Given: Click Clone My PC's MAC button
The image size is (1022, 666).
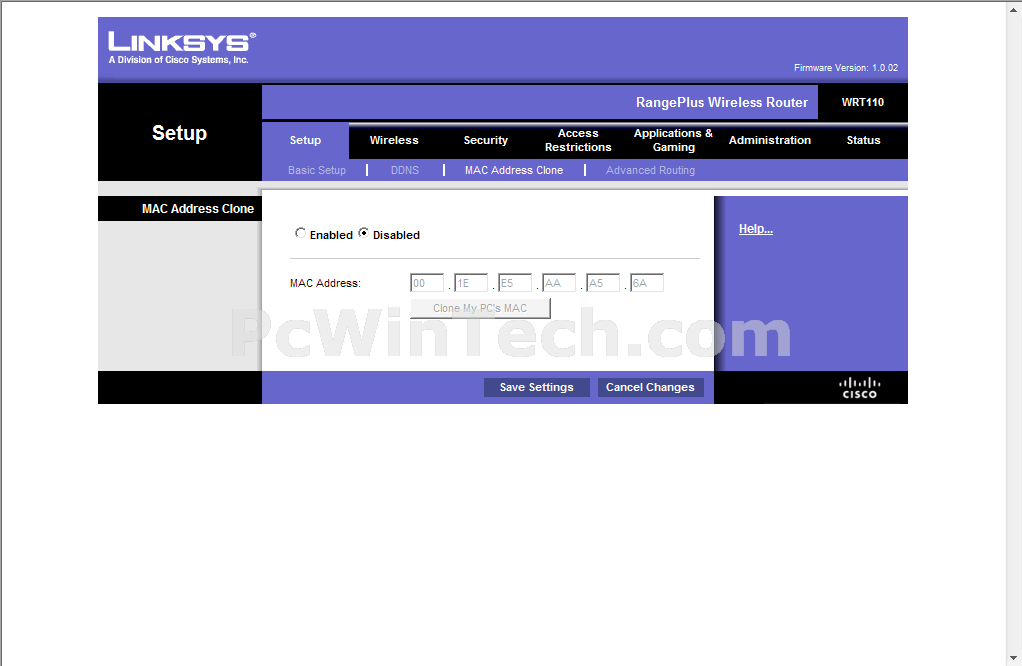Looking at the screenshot, I should coord(480,308).
